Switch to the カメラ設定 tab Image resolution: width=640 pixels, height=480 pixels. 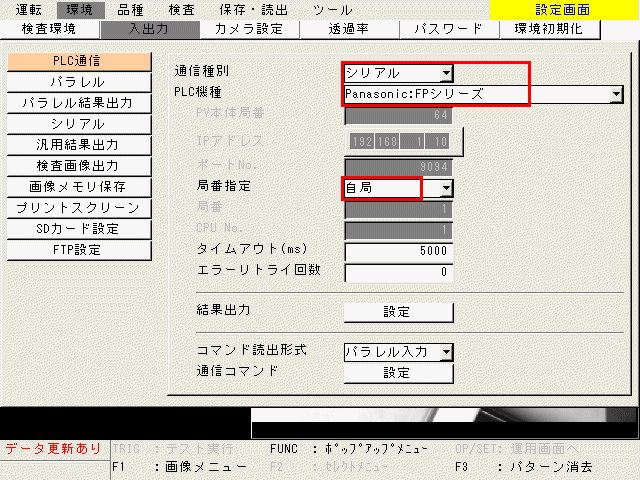(248, 29)
